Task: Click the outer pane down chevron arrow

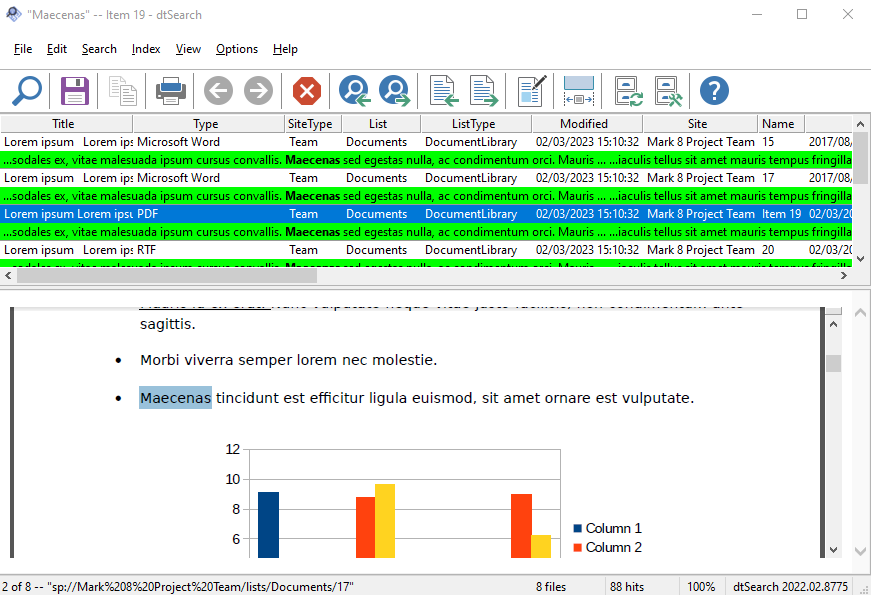Action: pos(860,552)
